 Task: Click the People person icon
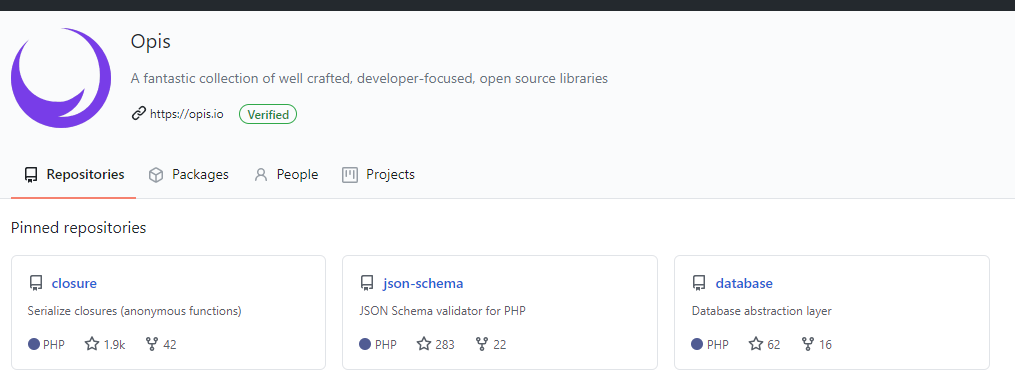(261, 175)
